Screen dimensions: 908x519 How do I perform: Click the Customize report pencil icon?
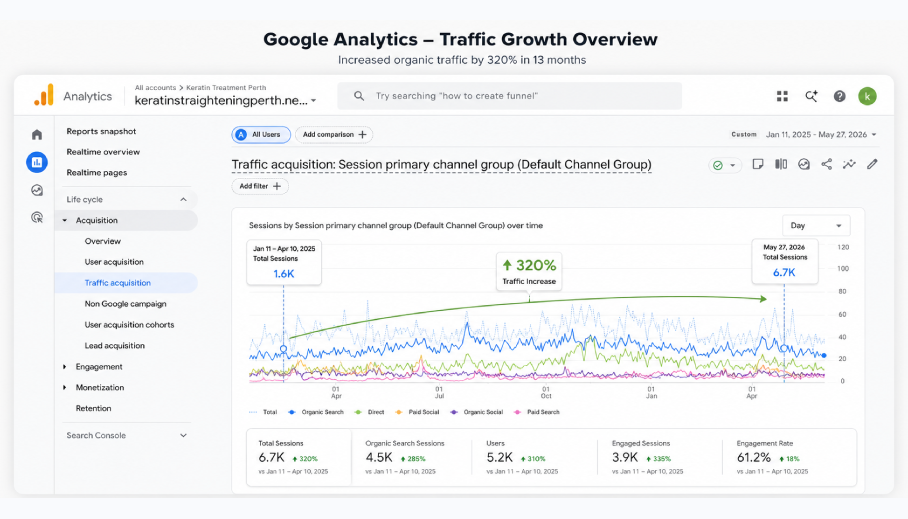click(872, 164)
